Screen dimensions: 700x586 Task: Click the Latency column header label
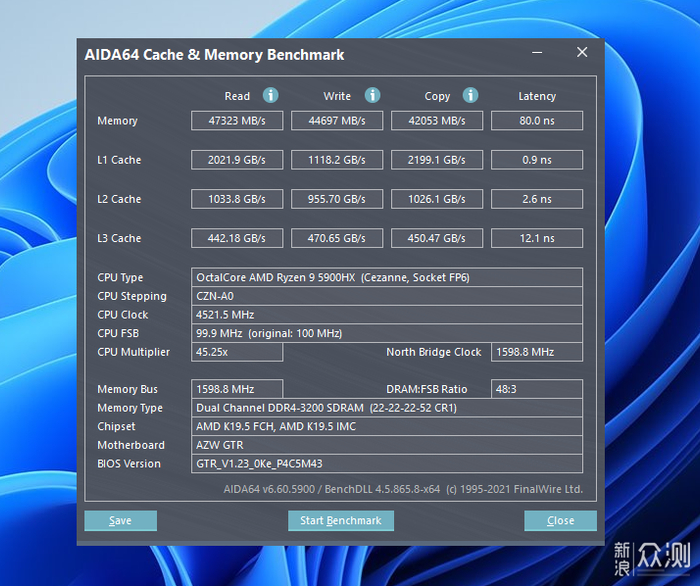point(537,96)
